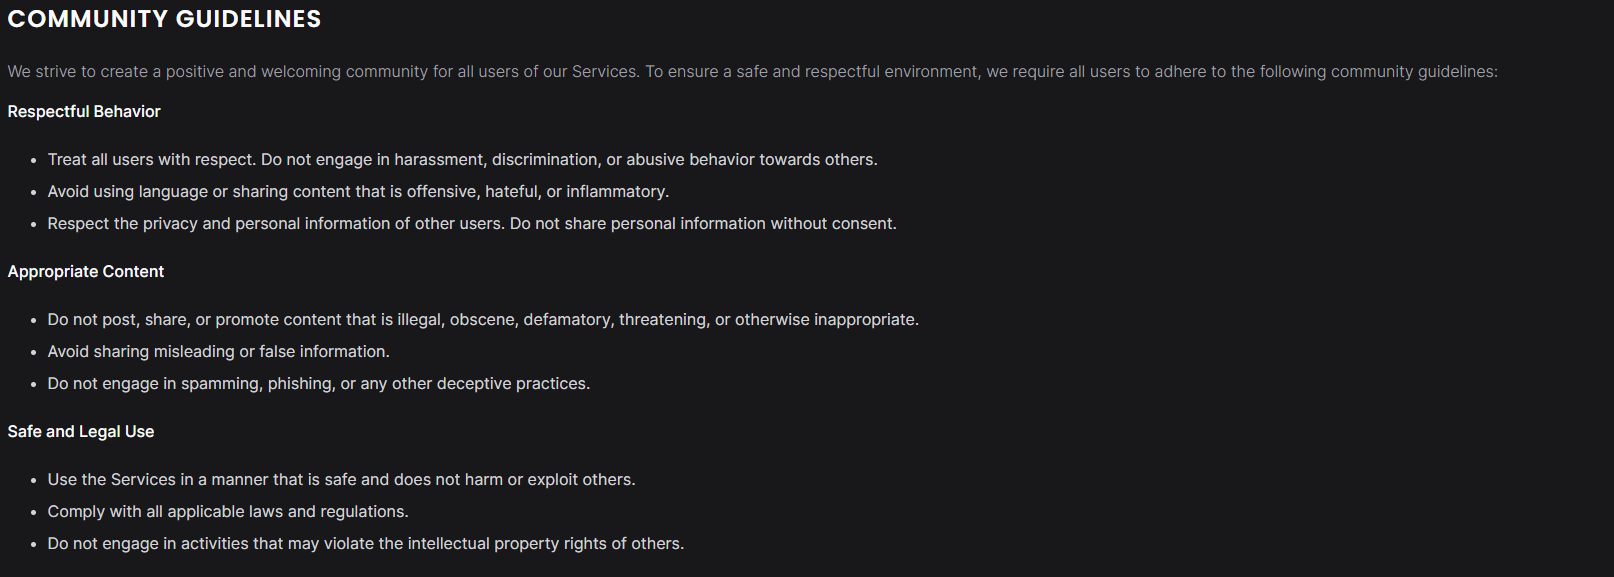
Task: Click the 'Treat all users with respect' bullet
Action: [462, 160]
